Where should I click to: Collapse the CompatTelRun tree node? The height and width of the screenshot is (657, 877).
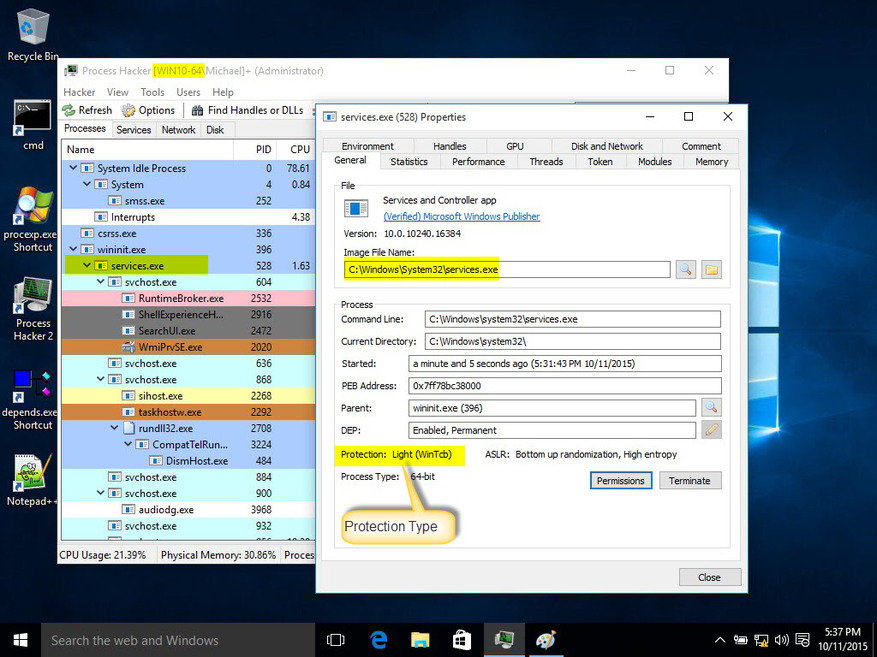click(128, 444)
